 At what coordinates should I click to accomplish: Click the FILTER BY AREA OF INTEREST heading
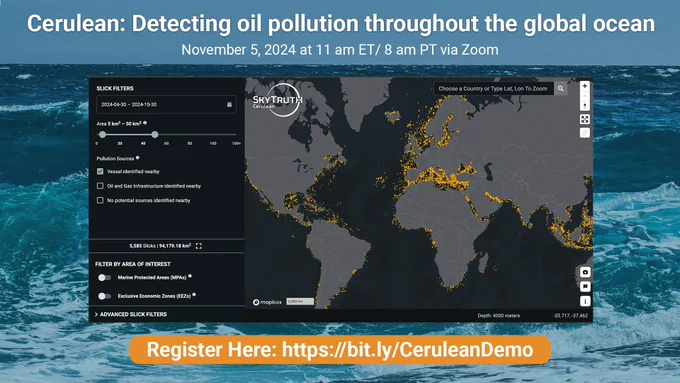tap(133, 264)
